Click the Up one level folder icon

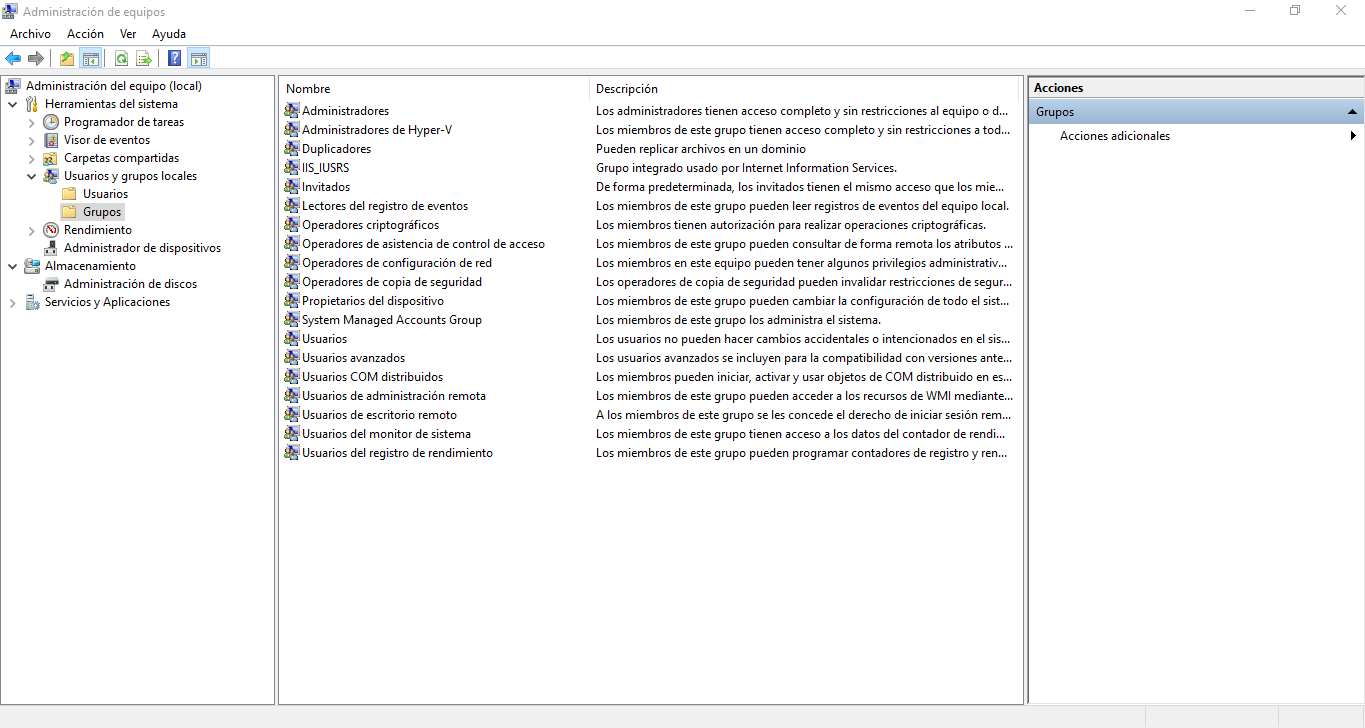pyautogui.click(x=67, y=58)
